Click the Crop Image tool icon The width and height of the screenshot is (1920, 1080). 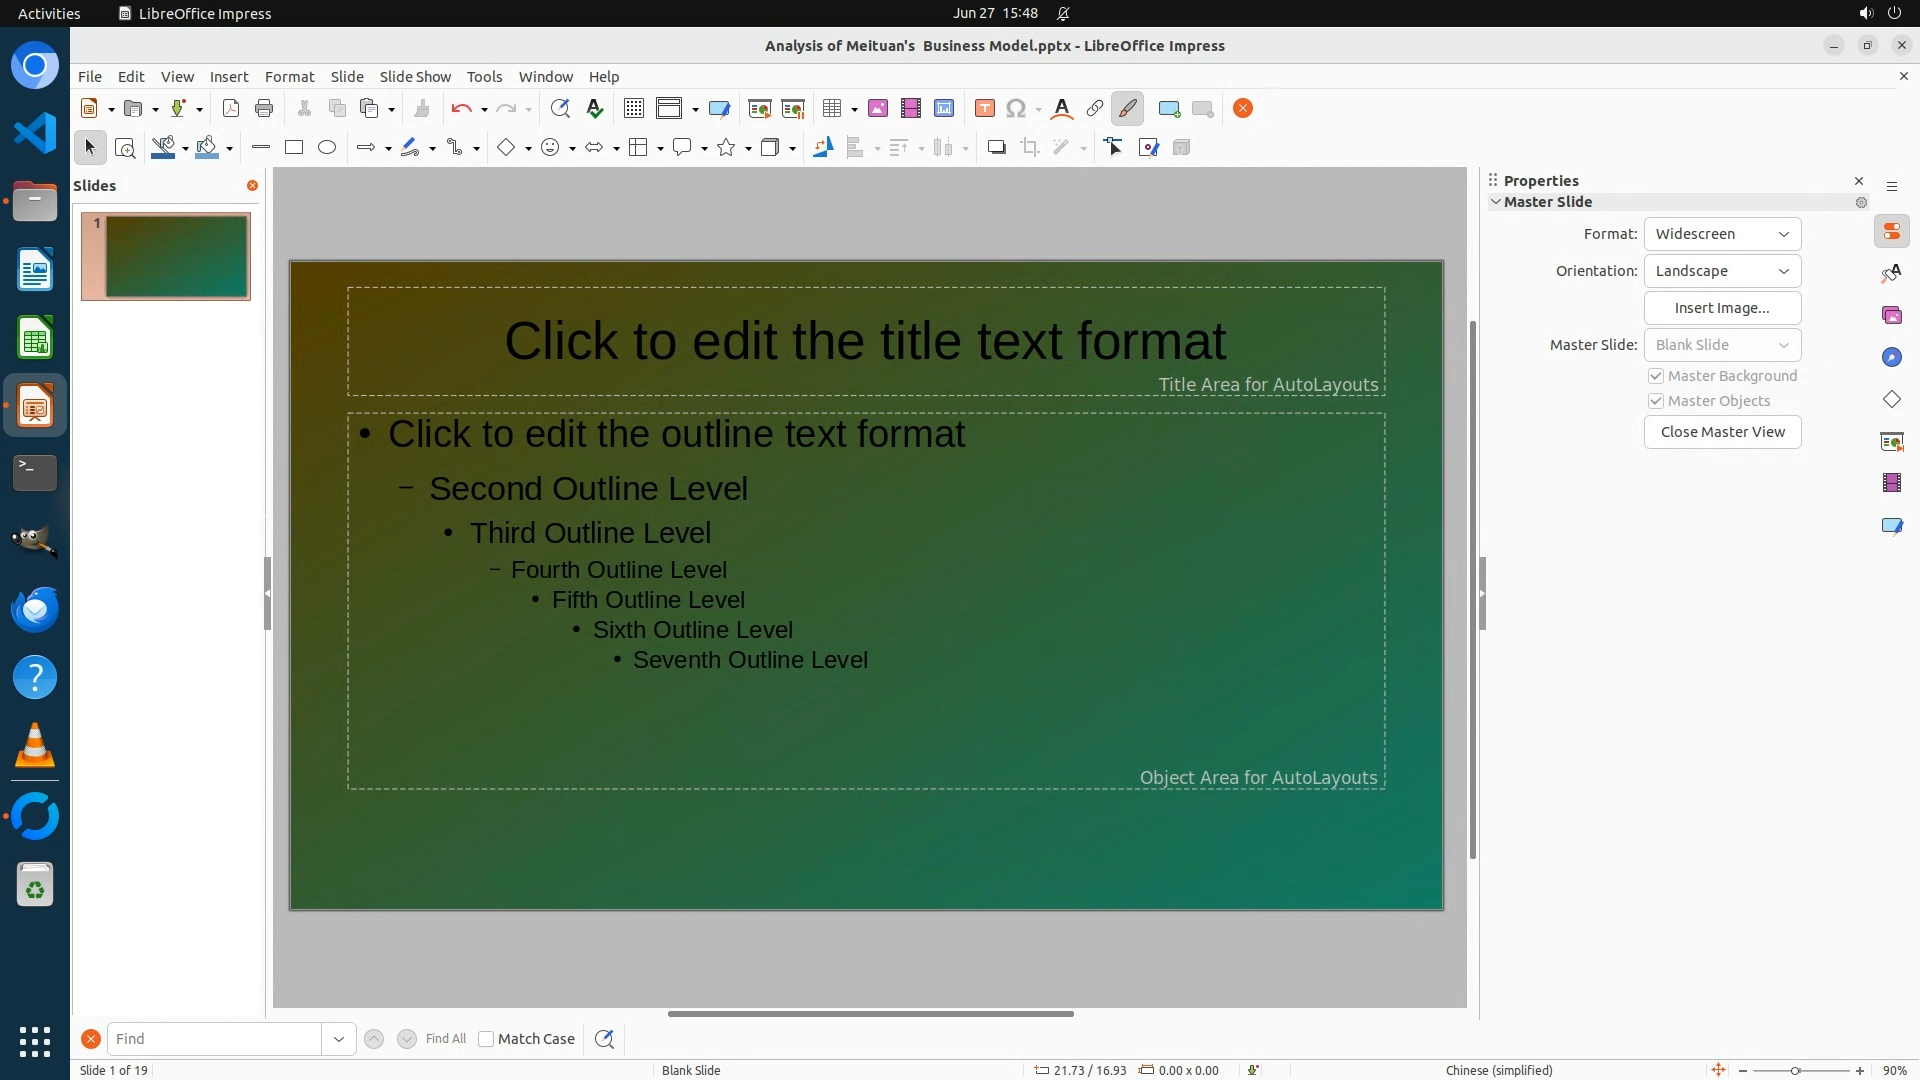coord(1030,148)
